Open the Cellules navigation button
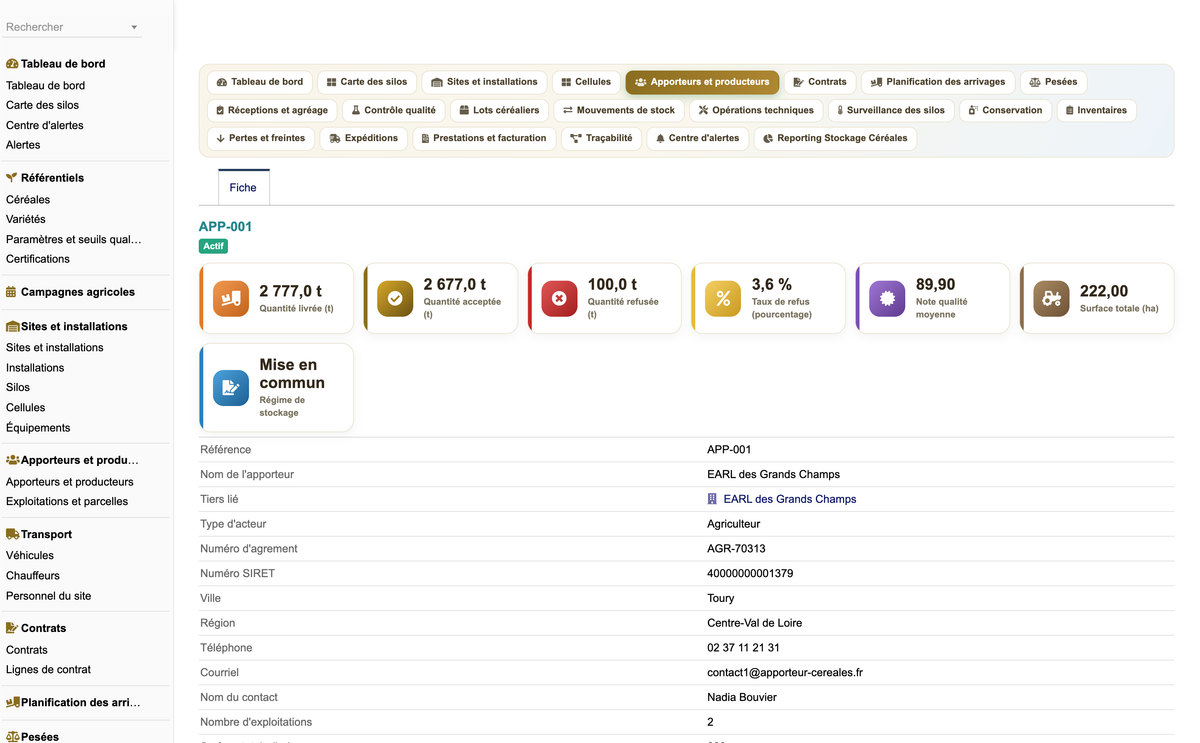The width and height of the screenshot is (1200, 743). tap(586, 82)
